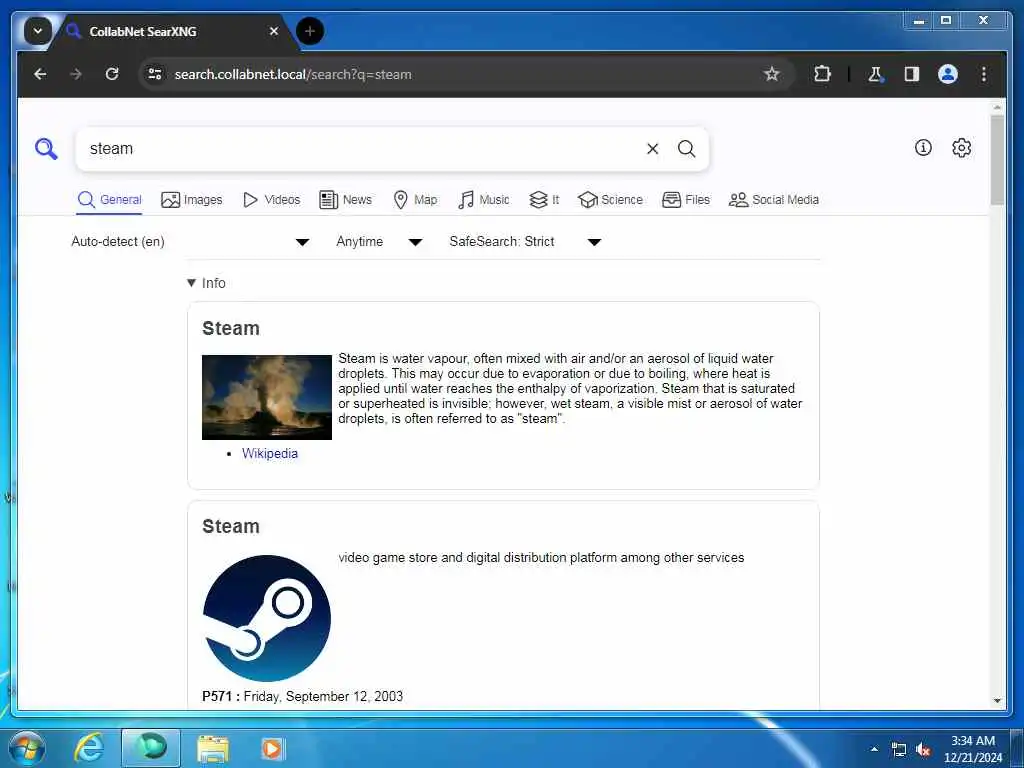Collapse the Info section

(206, 283)
